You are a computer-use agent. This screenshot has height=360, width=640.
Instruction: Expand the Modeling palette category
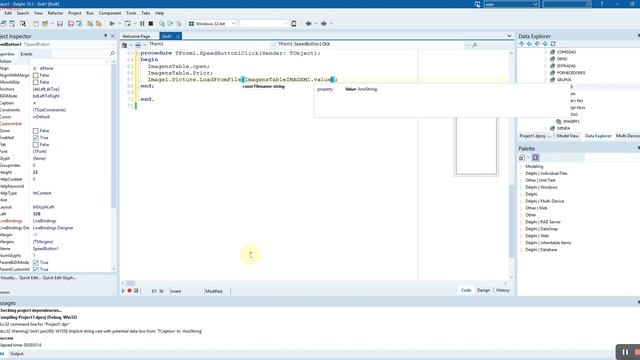(x=521, y=167)
